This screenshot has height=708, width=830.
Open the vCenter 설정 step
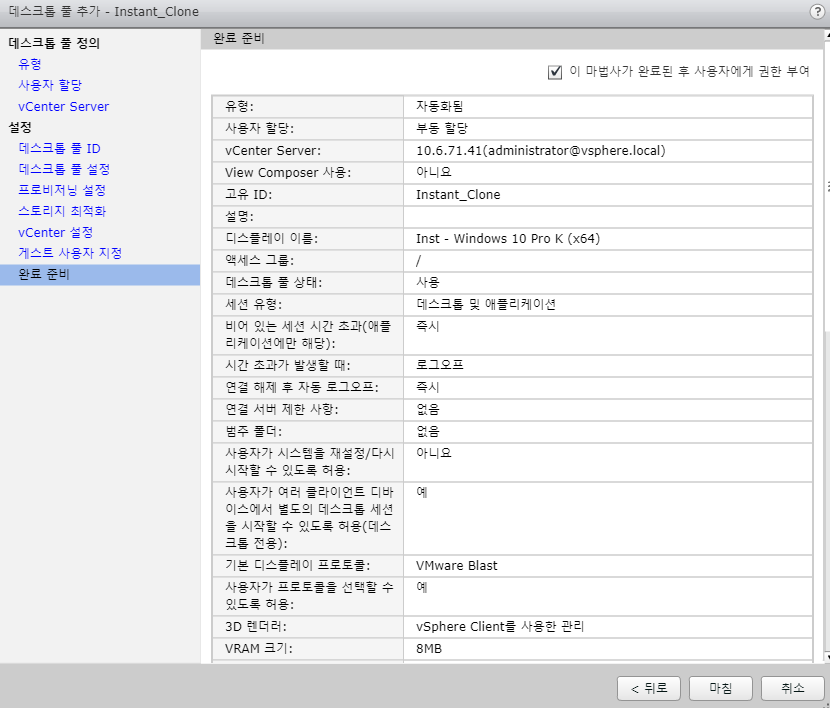pos(56,232)
